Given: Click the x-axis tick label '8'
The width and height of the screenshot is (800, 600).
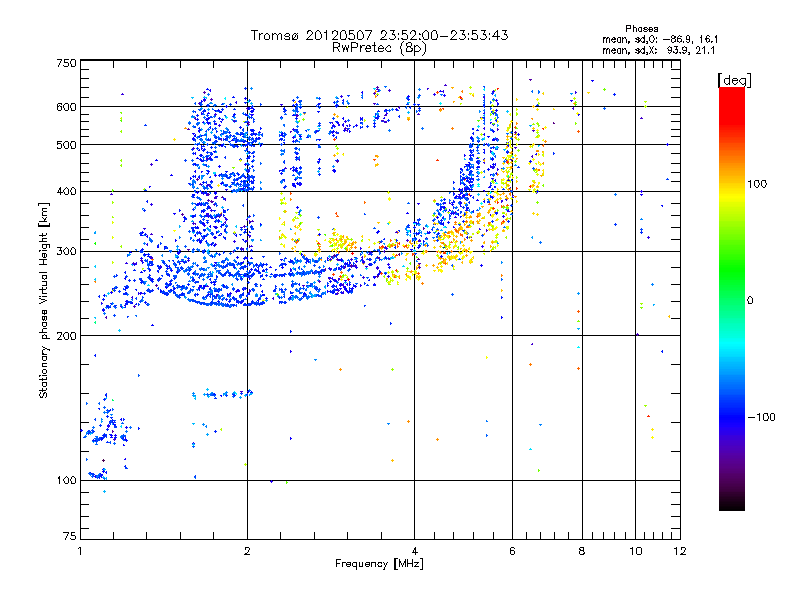Looking at the screenshot, I should (582, 551).
